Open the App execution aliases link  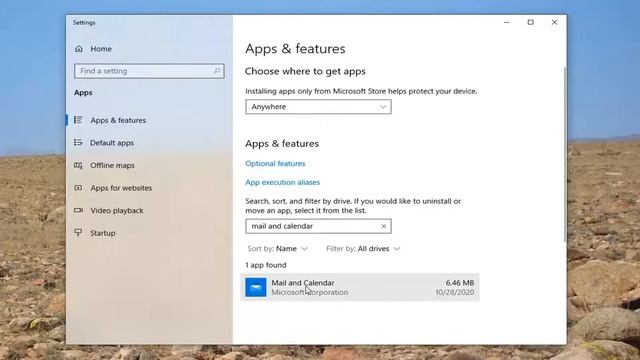click(282, 182)
